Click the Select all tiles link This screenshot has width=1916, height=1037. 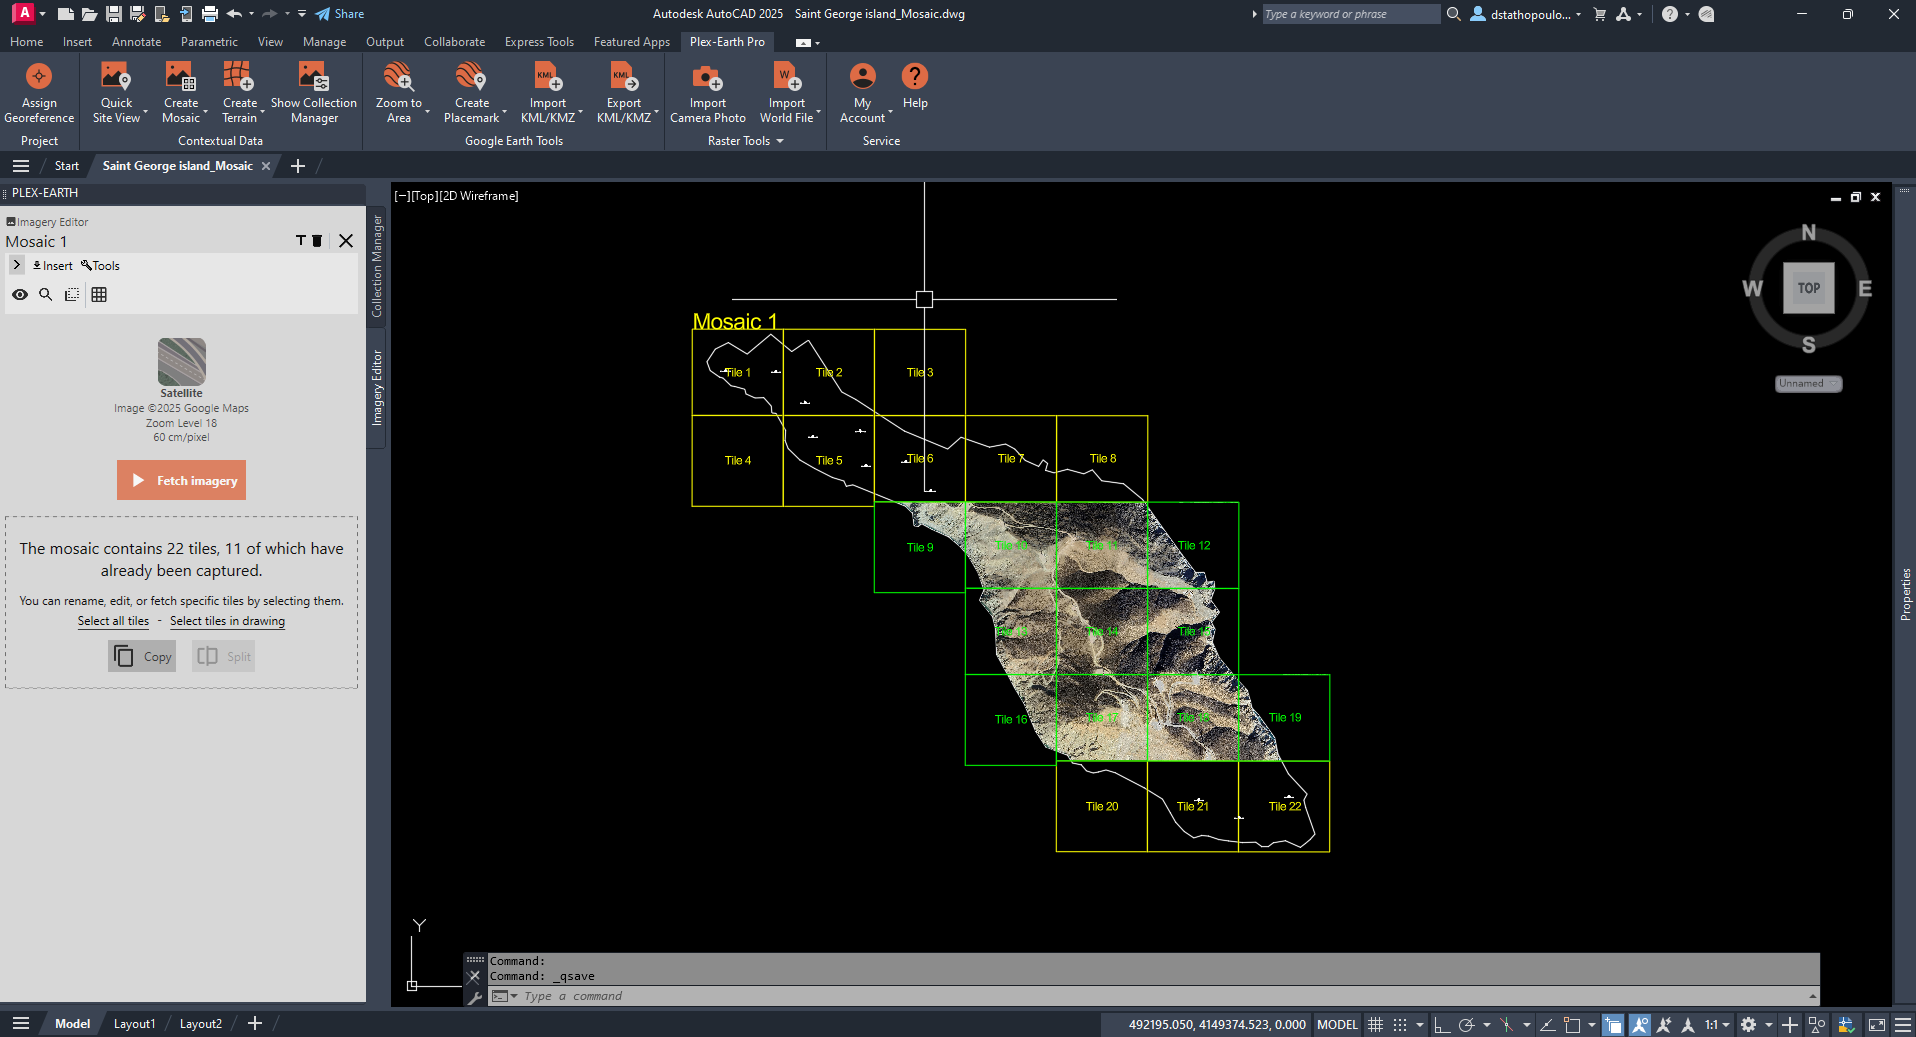pos(113,621)
